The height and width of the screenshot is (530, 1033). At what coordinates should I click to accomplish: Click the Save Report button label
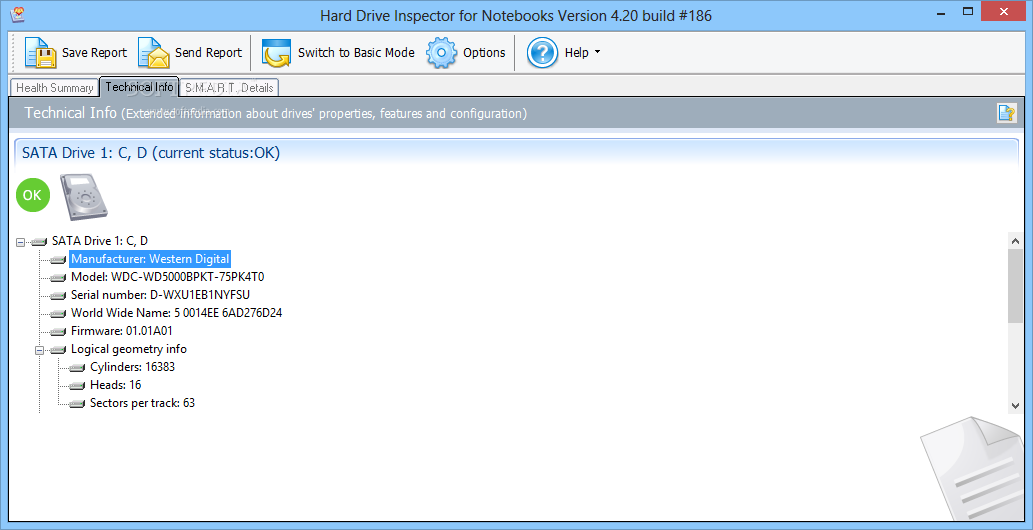click(94, 53)
